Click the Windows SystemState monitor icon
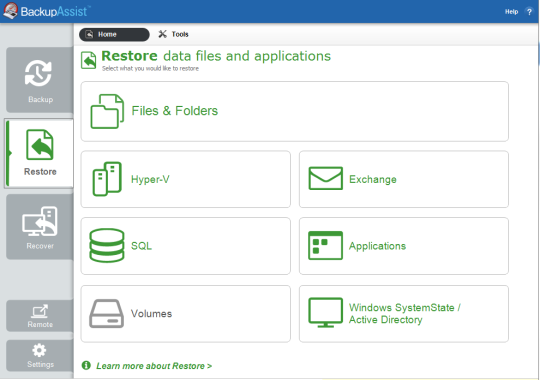 325,312
